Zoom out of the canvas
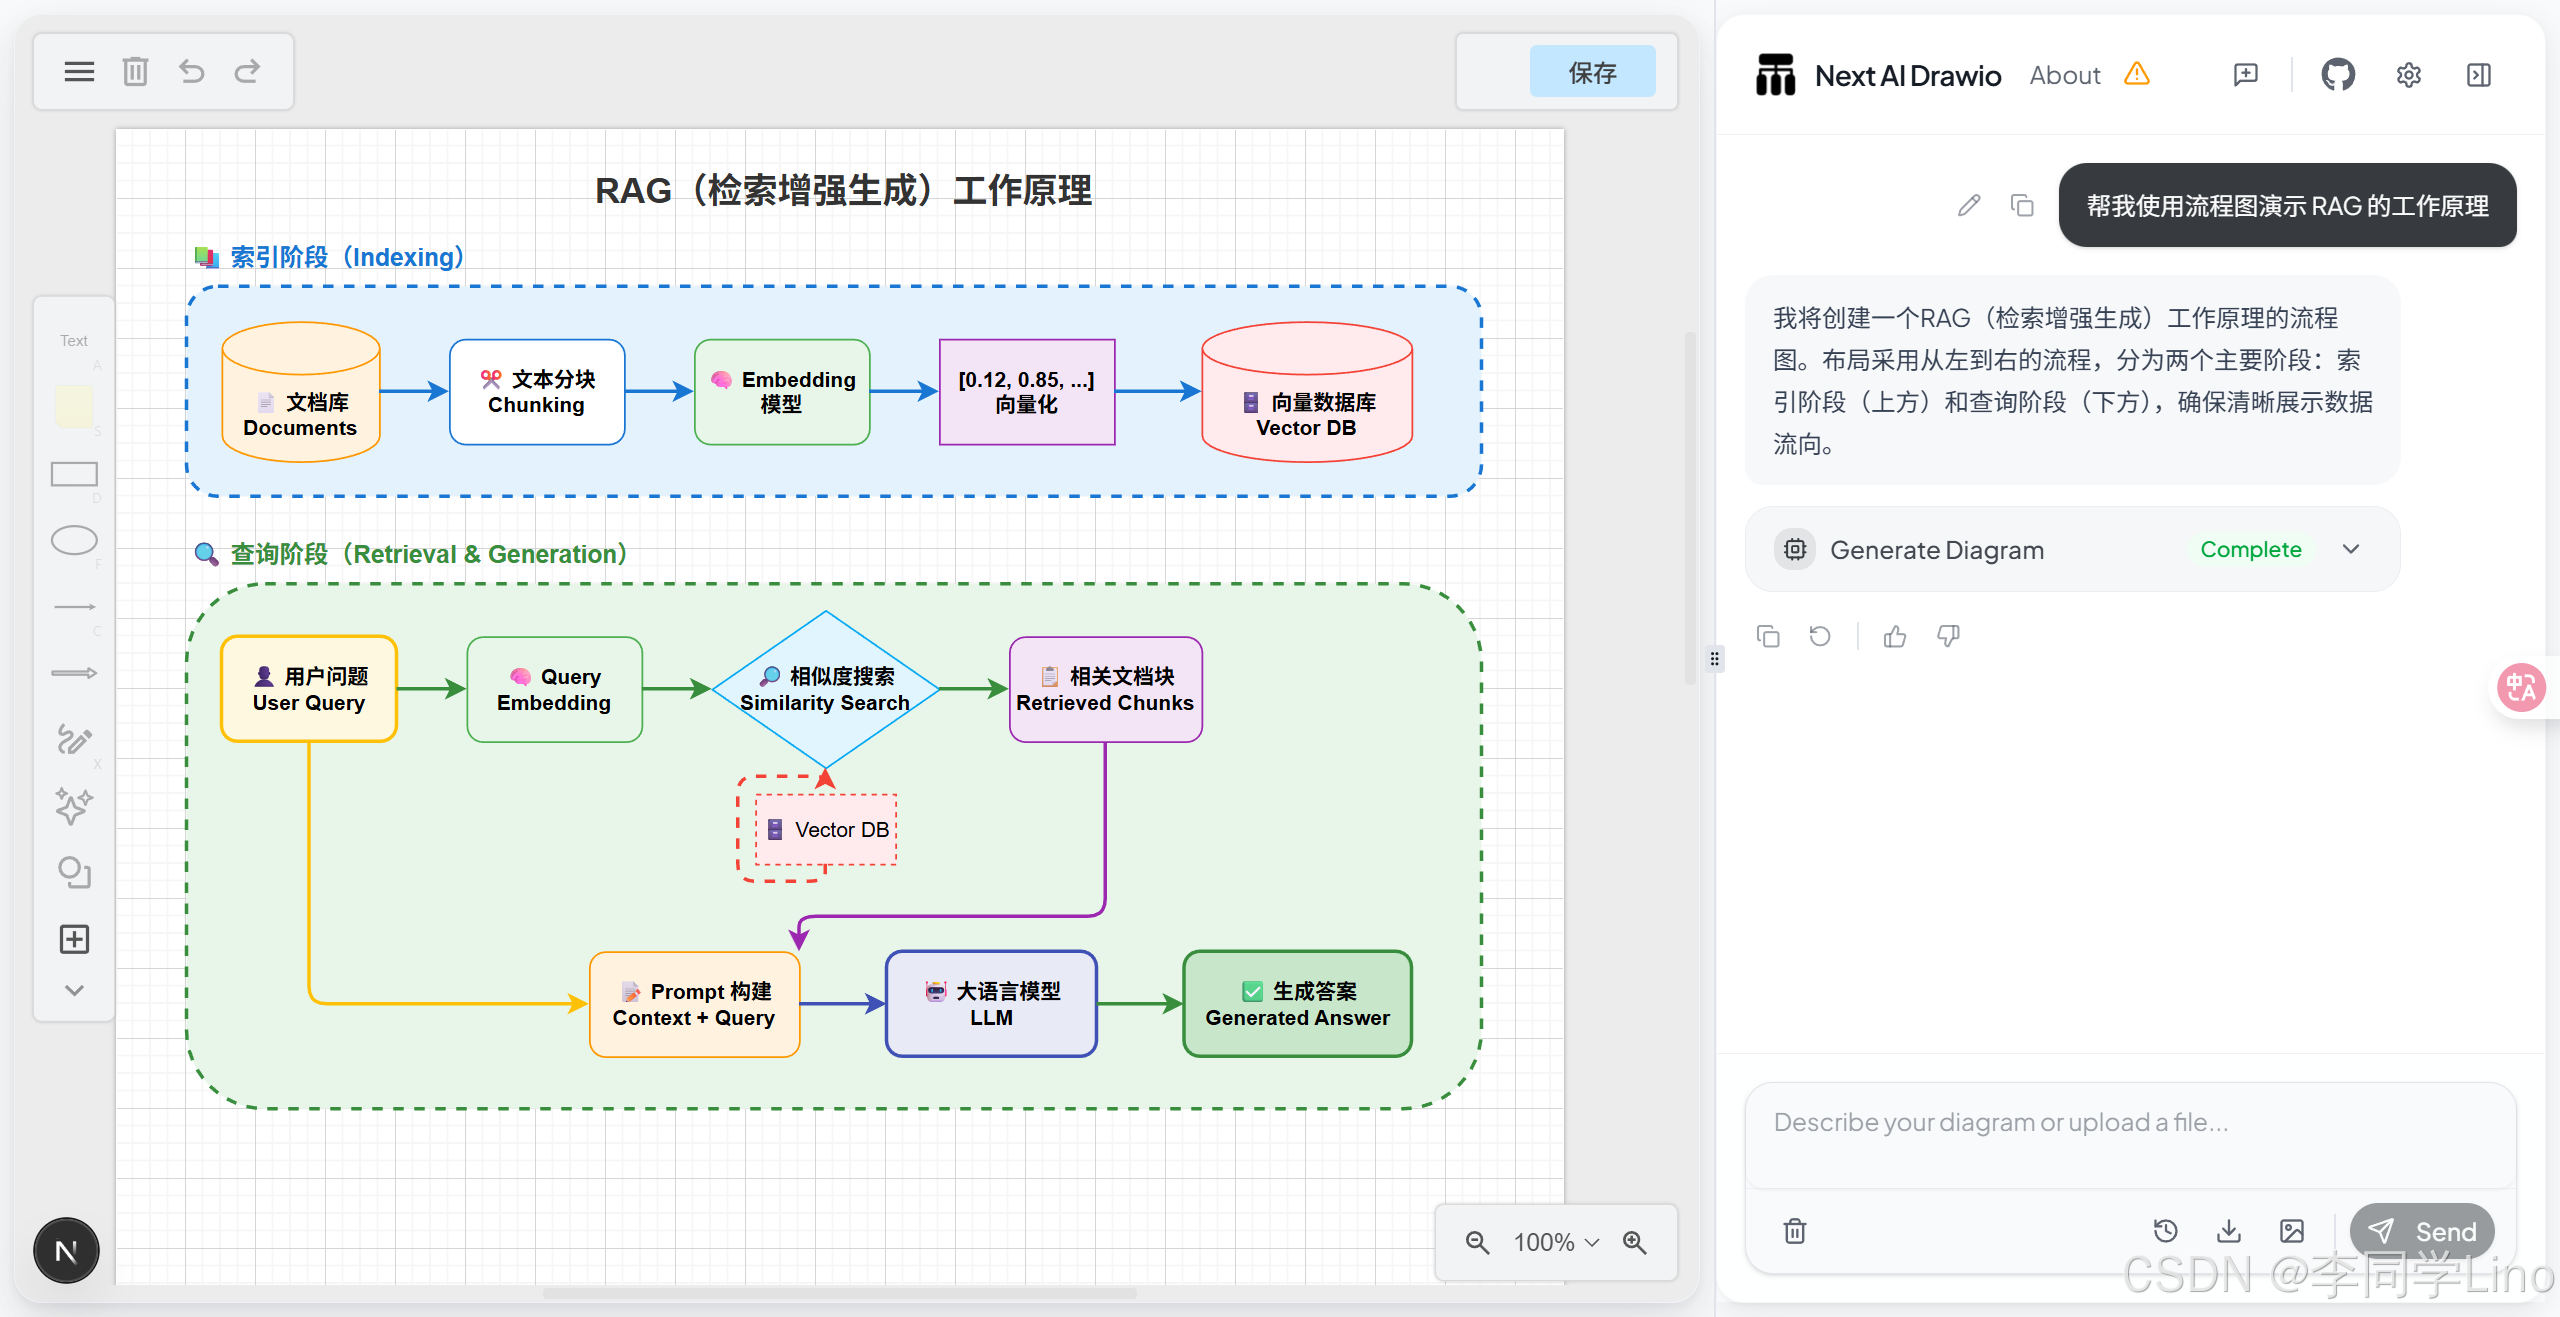This screenshot has height=1317, width=2560. tap(1477, 1242)
